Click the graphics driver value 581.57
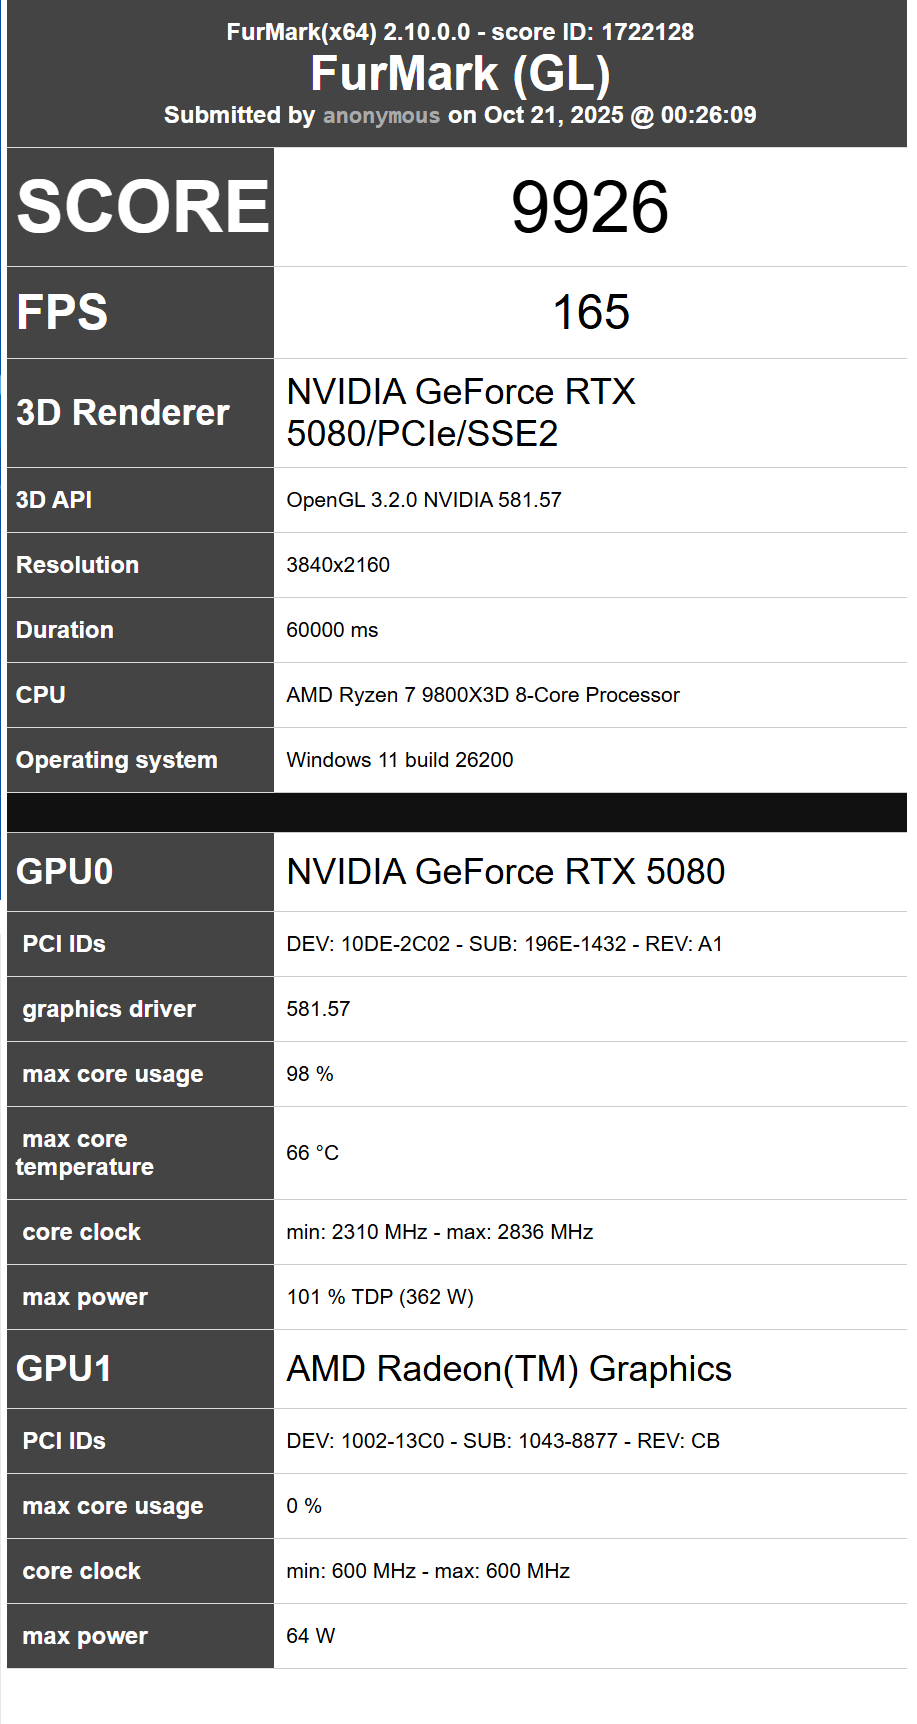 coord(318,1009)
